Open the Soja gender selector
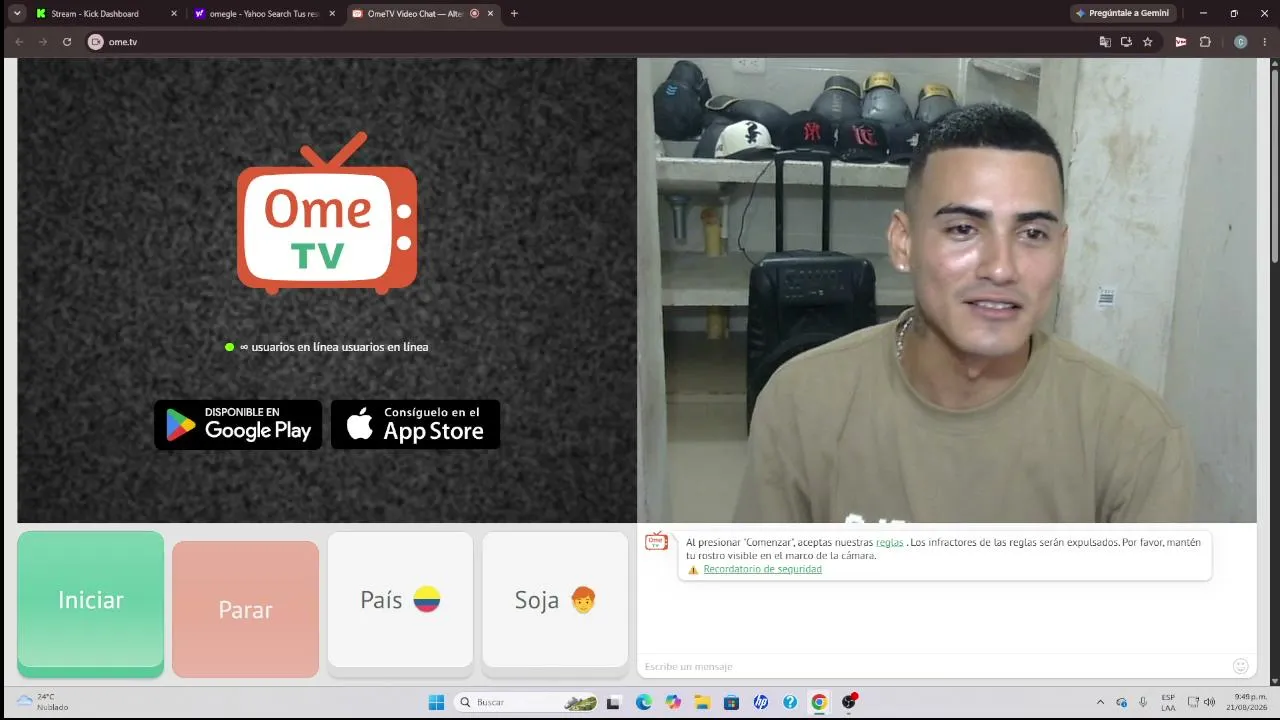The height and width of the screenshot is (720, 1280). tap(555, 600)
